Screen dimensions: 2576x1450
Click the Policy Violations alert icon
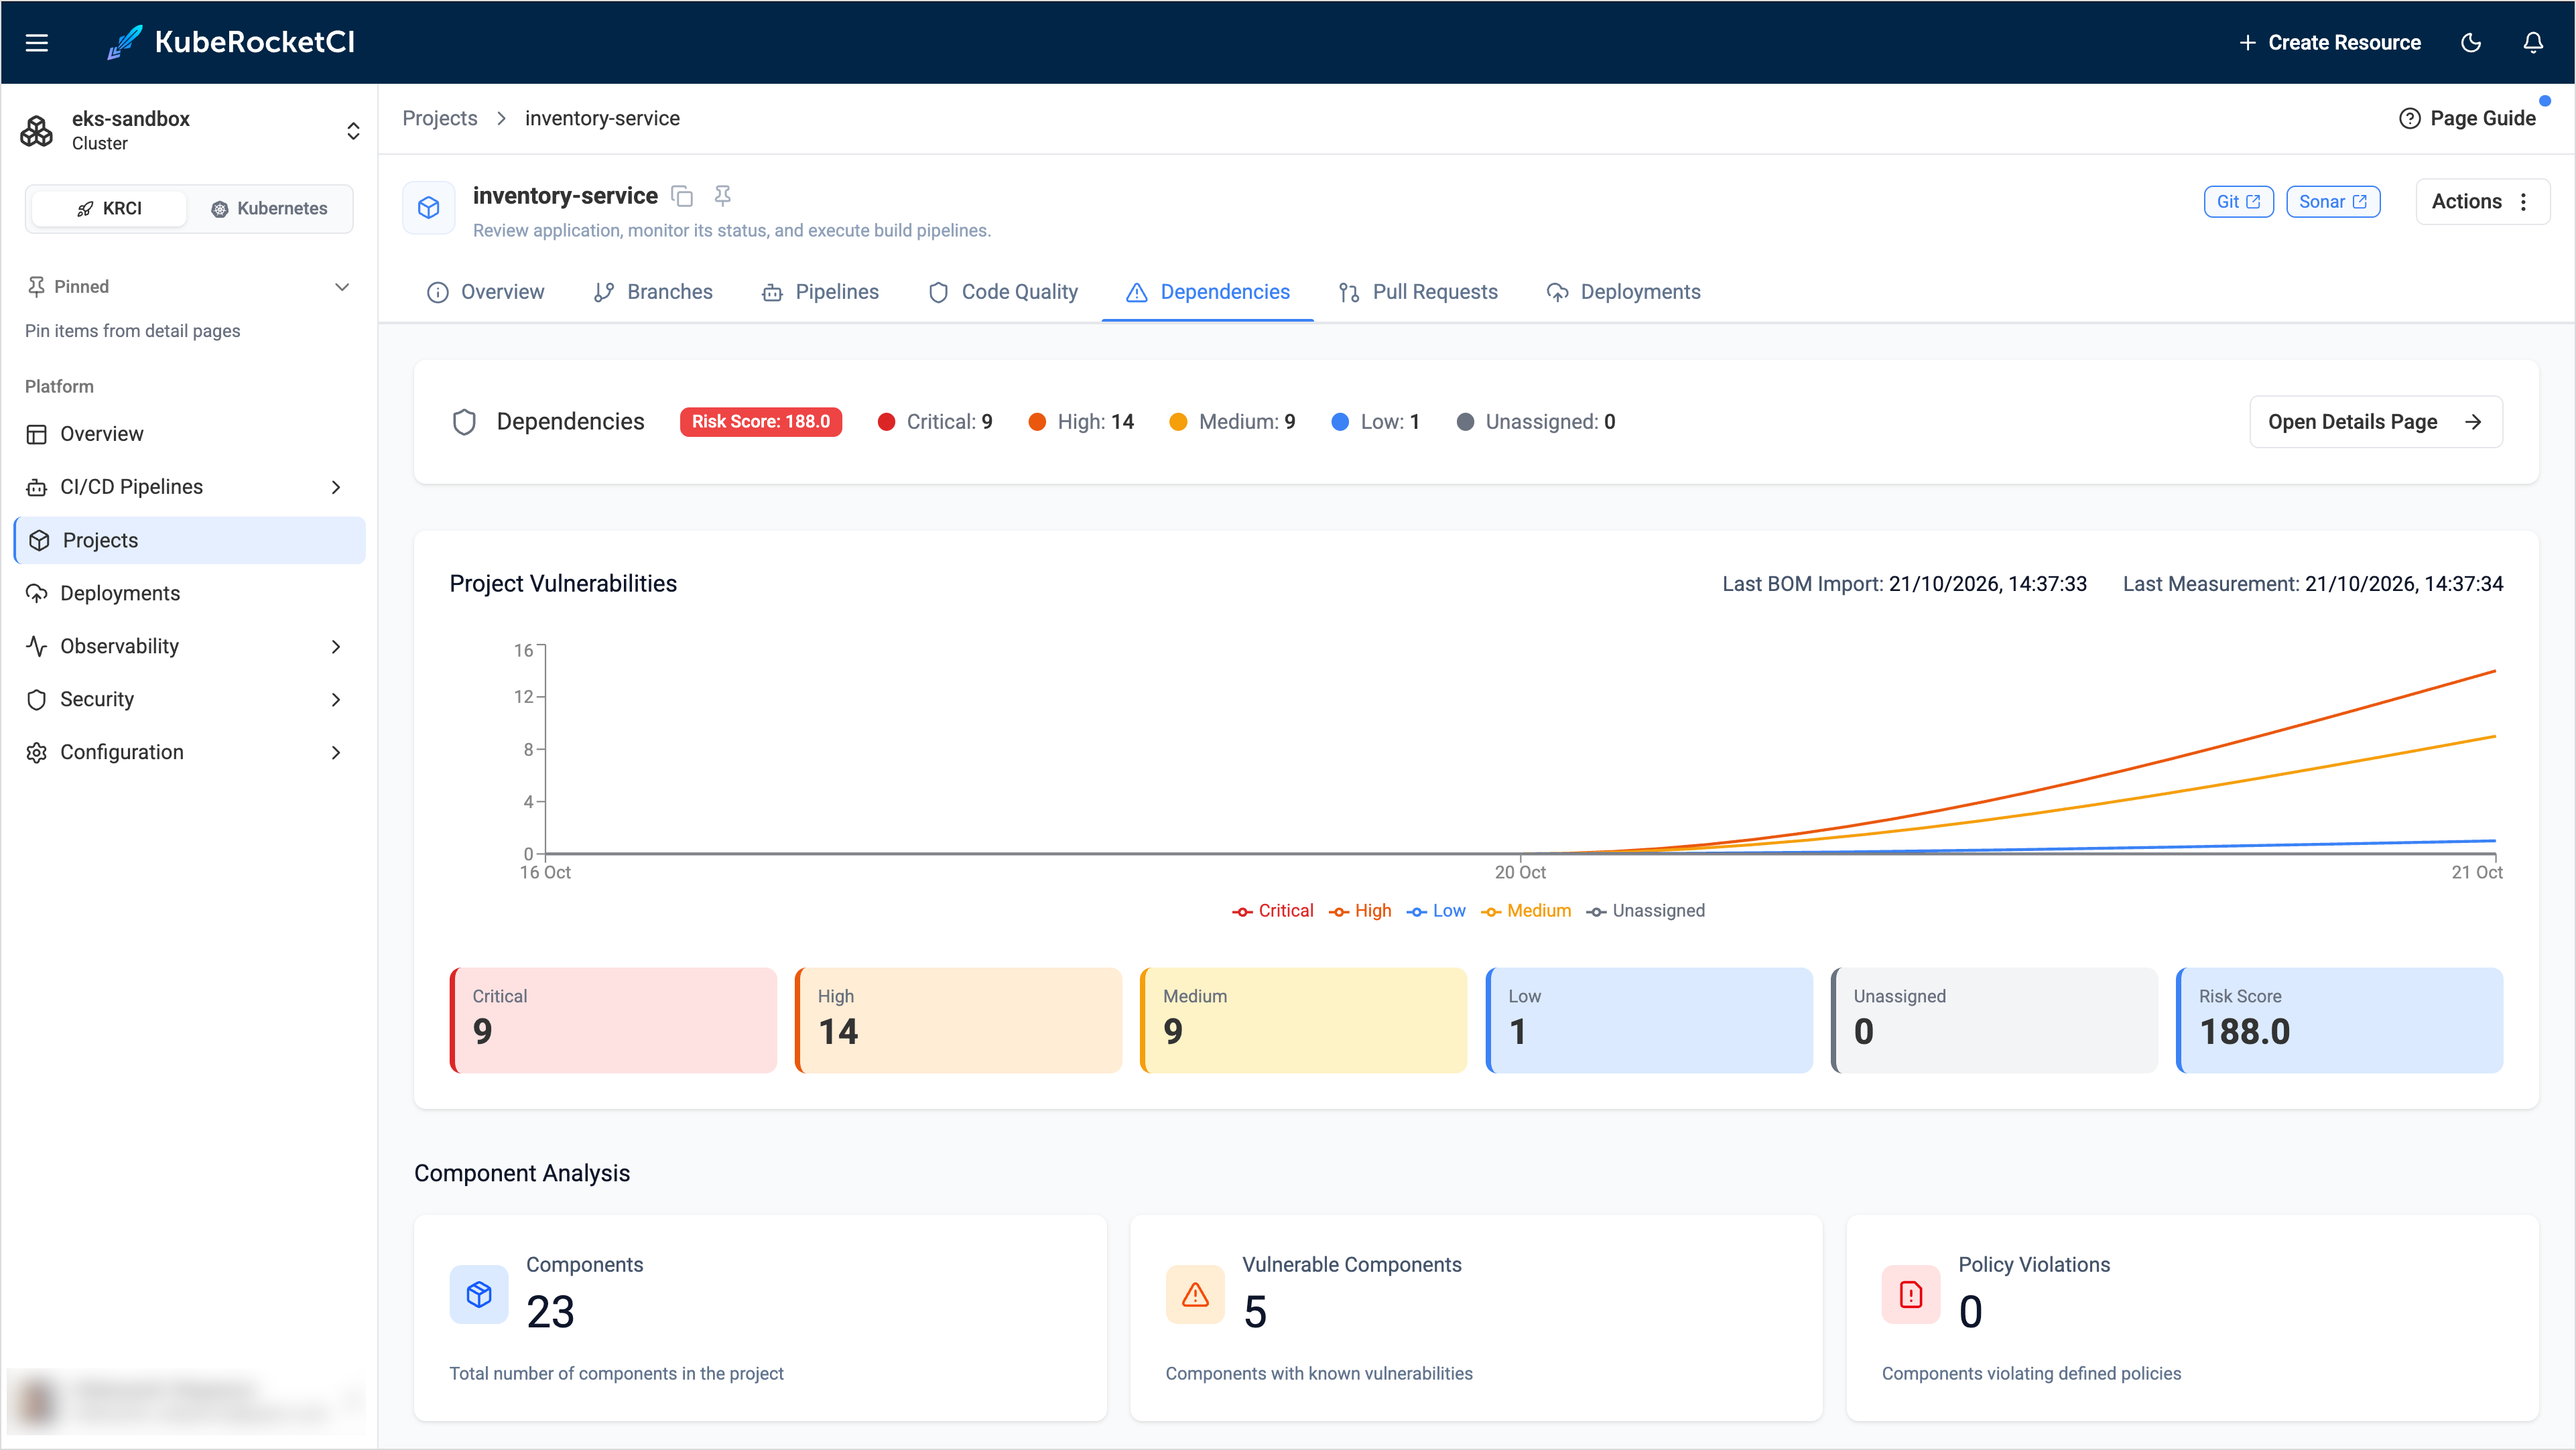click(x=1911, y=1294)
